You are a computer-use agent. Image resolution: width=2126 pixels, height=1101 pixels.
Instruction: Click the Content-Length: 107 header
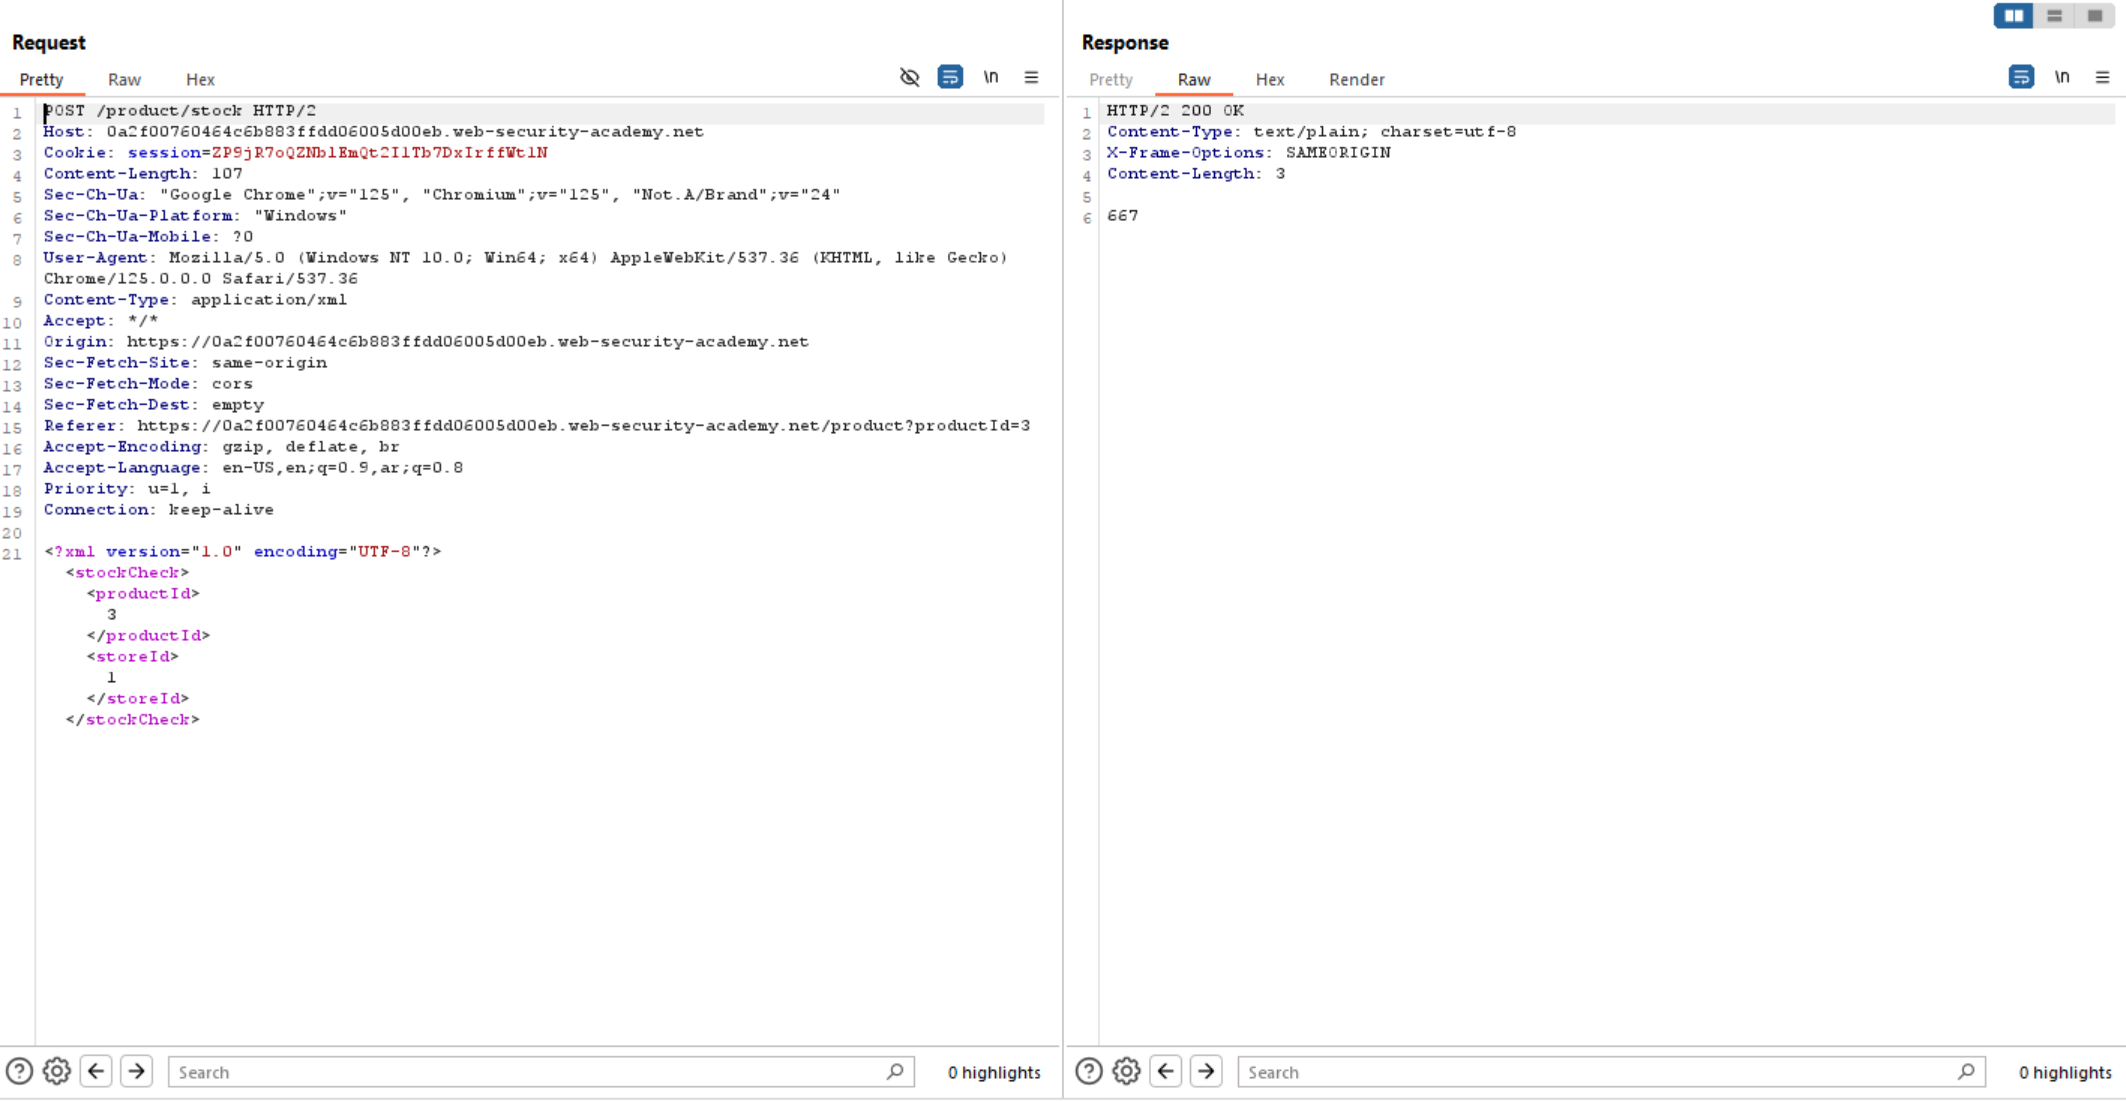pos(143,174)
